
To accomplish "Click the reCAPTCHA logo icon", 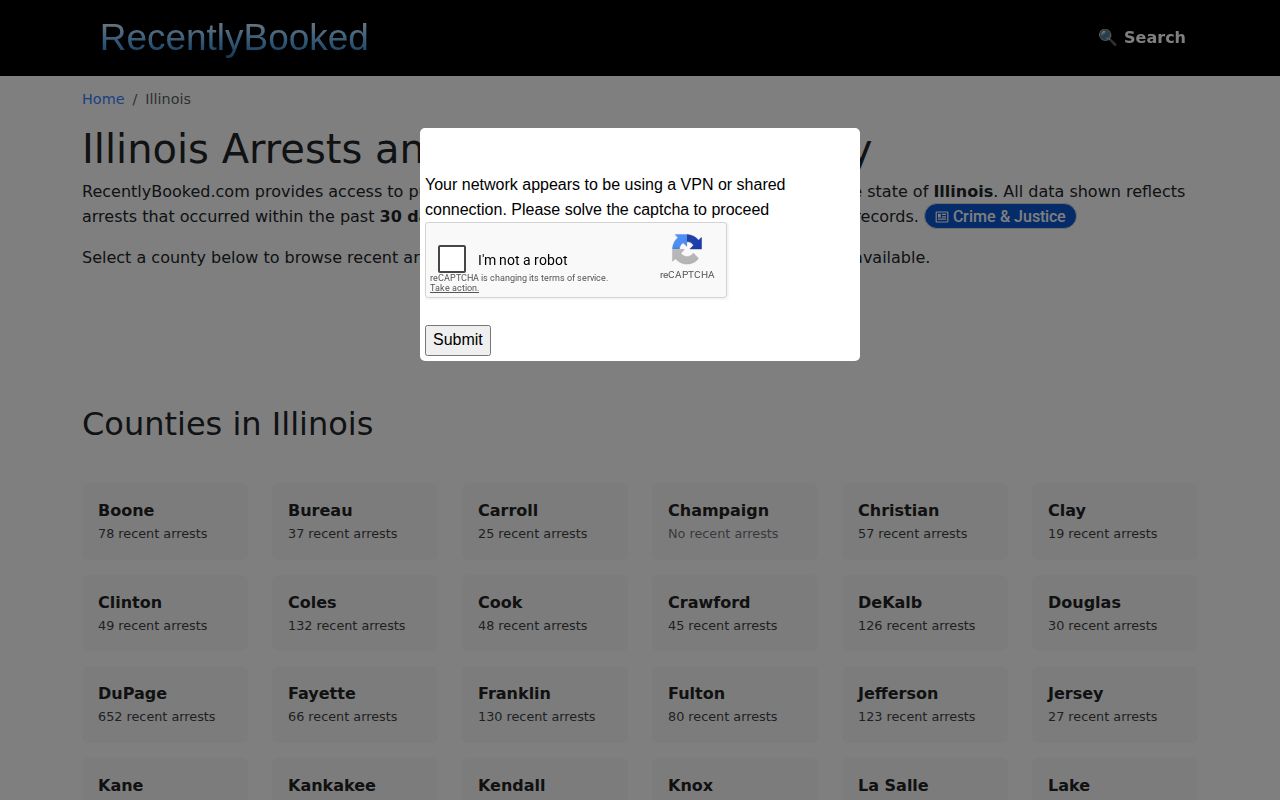I will (687, 249).
